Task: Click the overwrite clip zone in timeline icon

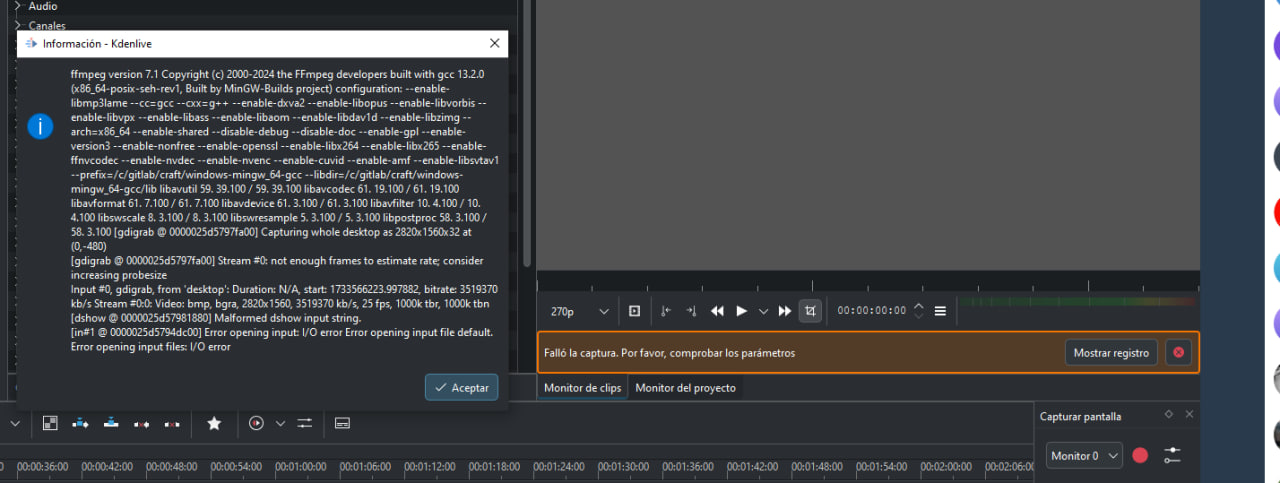Action: click(111, 423)
